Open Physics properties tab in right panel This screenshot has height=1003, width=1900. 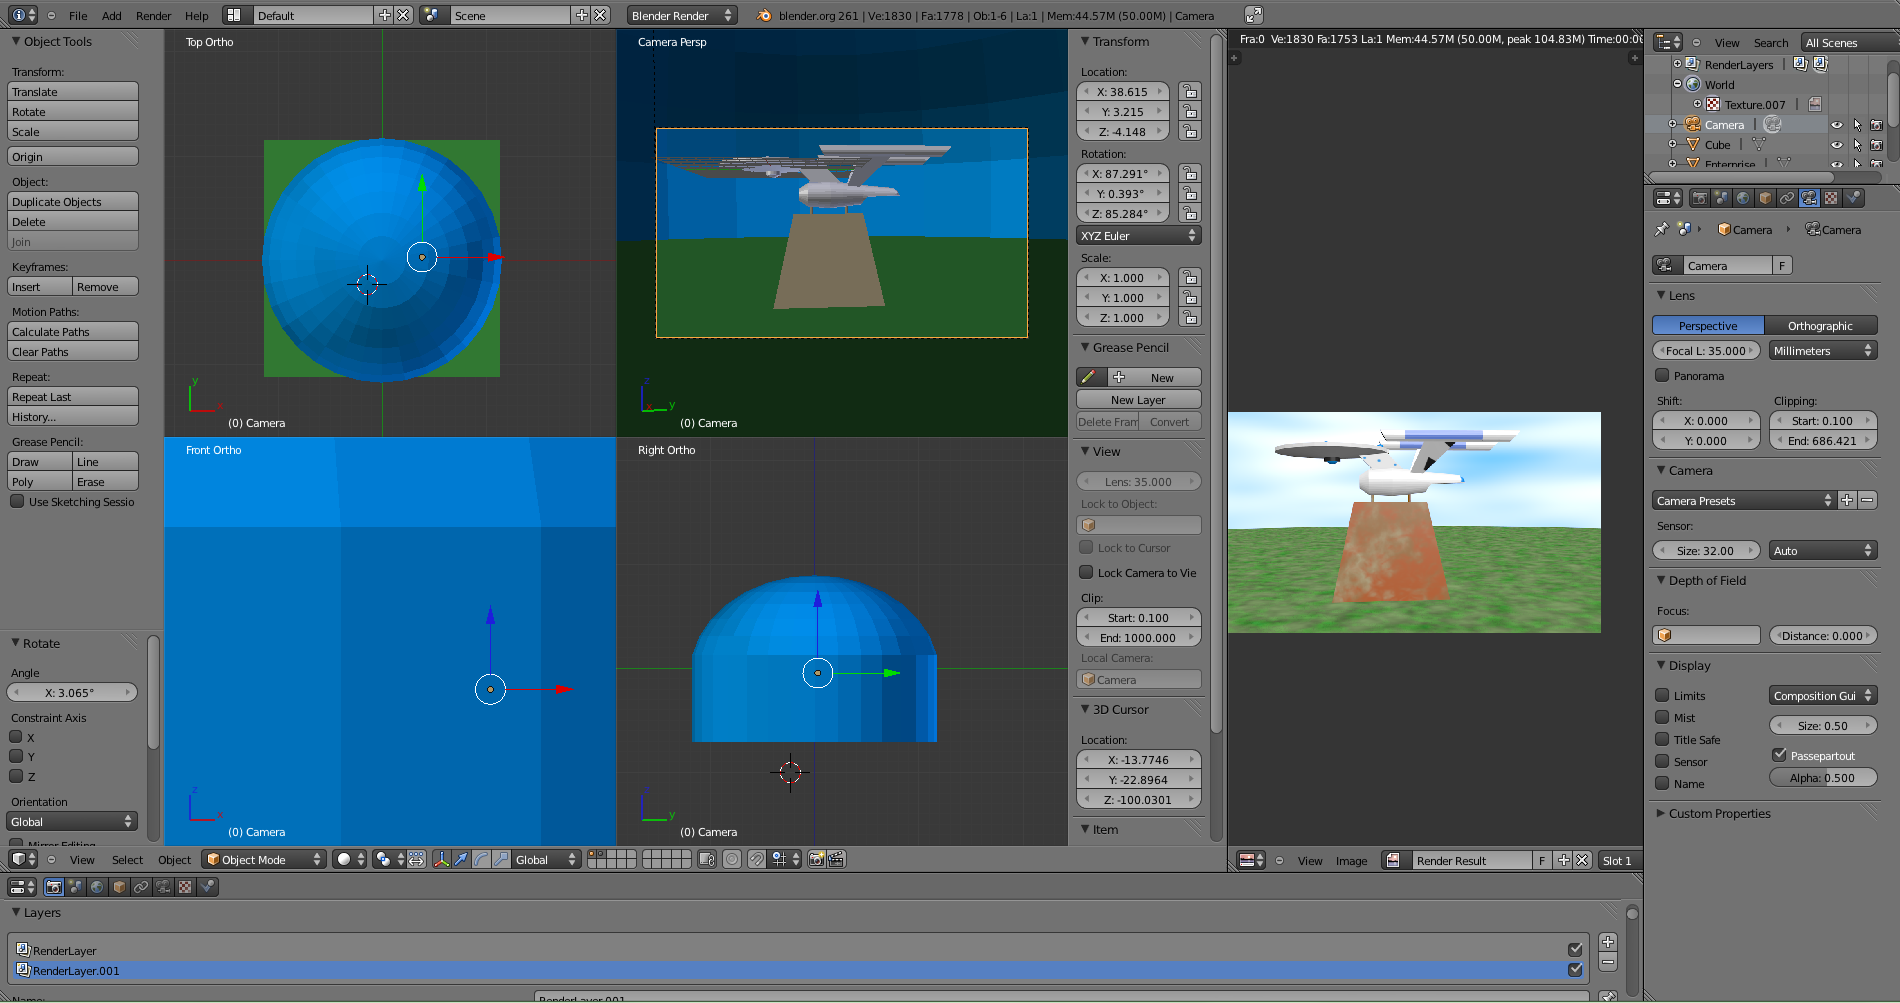pyautogui.click(x=1853, y=198)
